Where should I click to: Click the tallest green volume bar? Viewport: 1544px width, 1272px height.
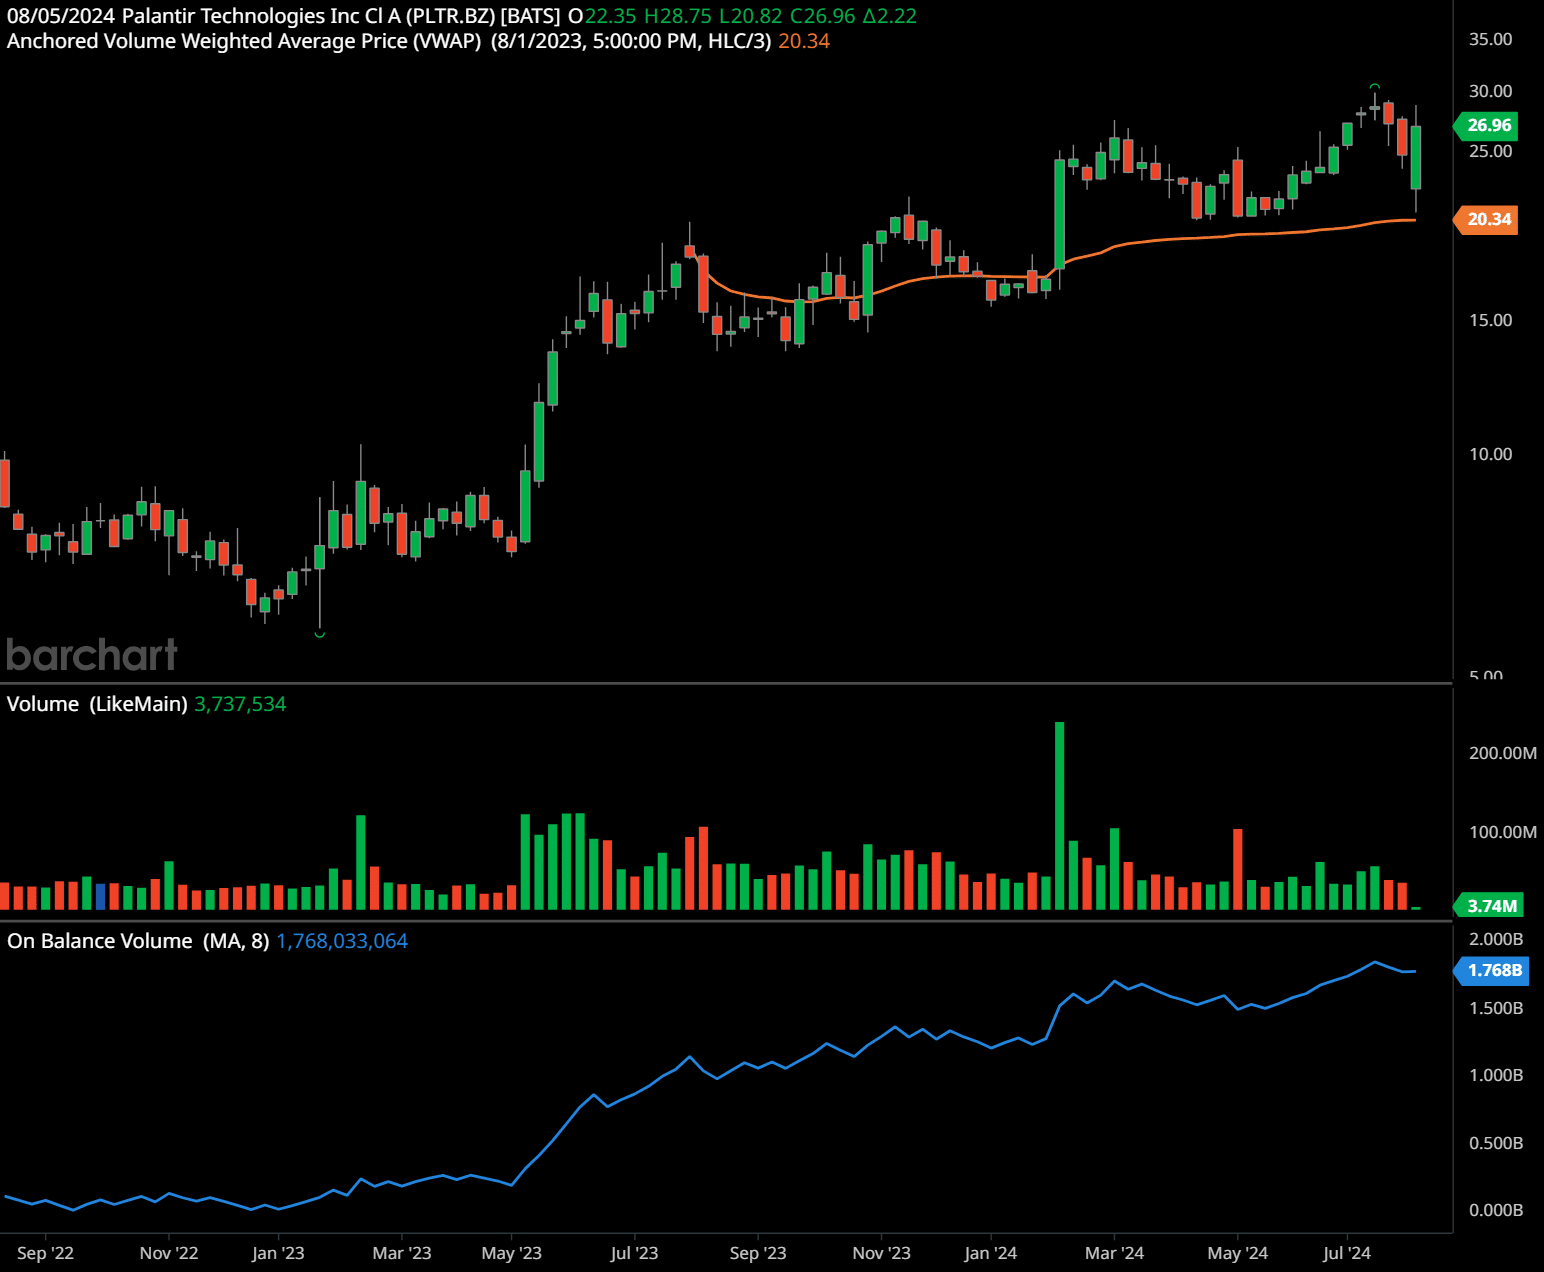pyautogui.click(x=1059, y=815)
